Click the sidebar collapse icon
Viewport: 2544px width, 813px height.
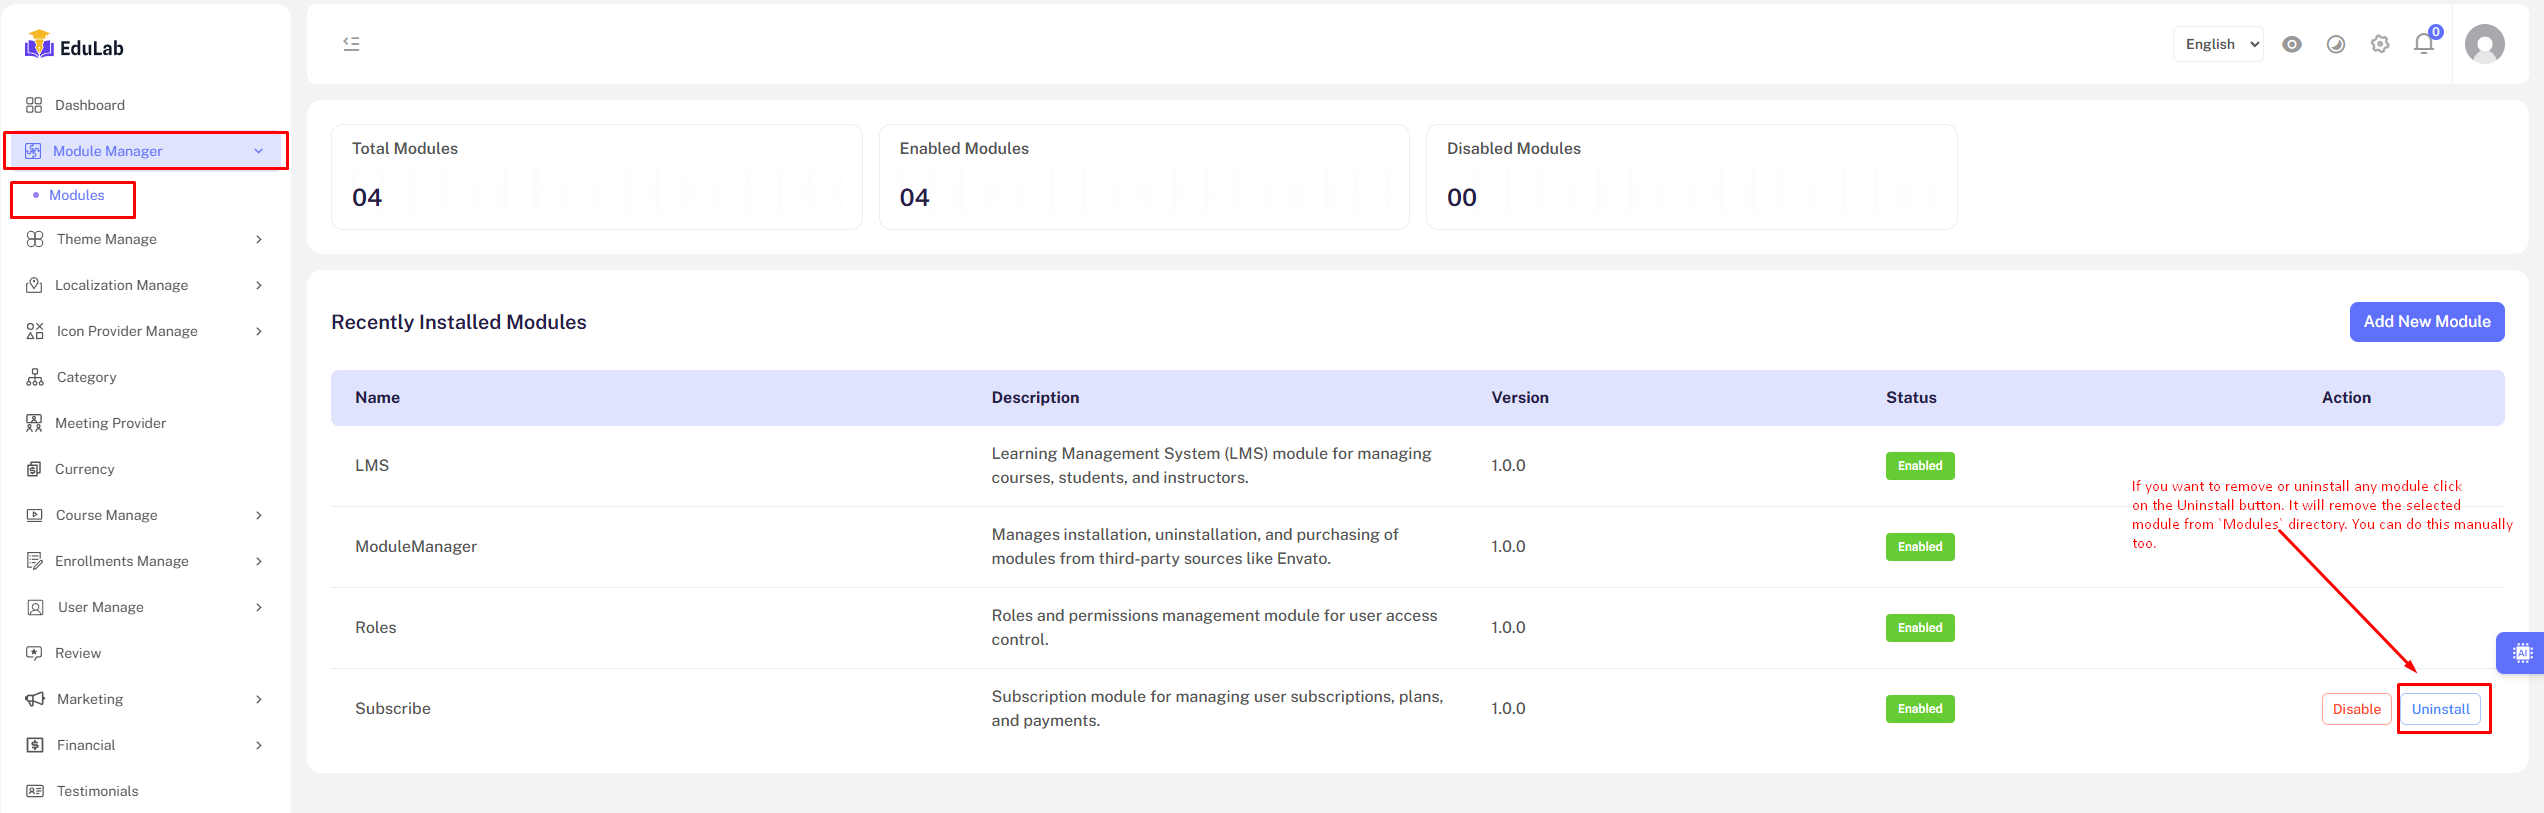(351, 44)
